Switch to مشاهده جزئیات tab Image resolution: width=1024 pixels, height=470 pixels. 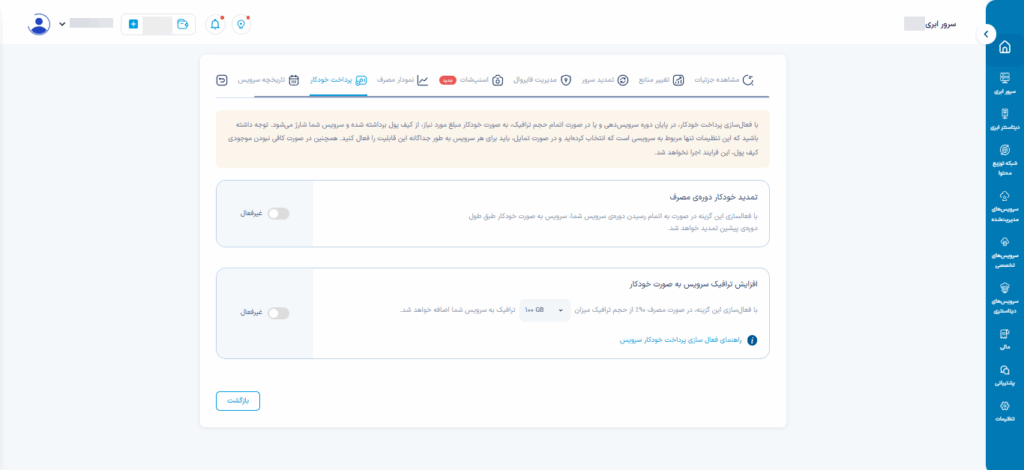click(724, 80)
